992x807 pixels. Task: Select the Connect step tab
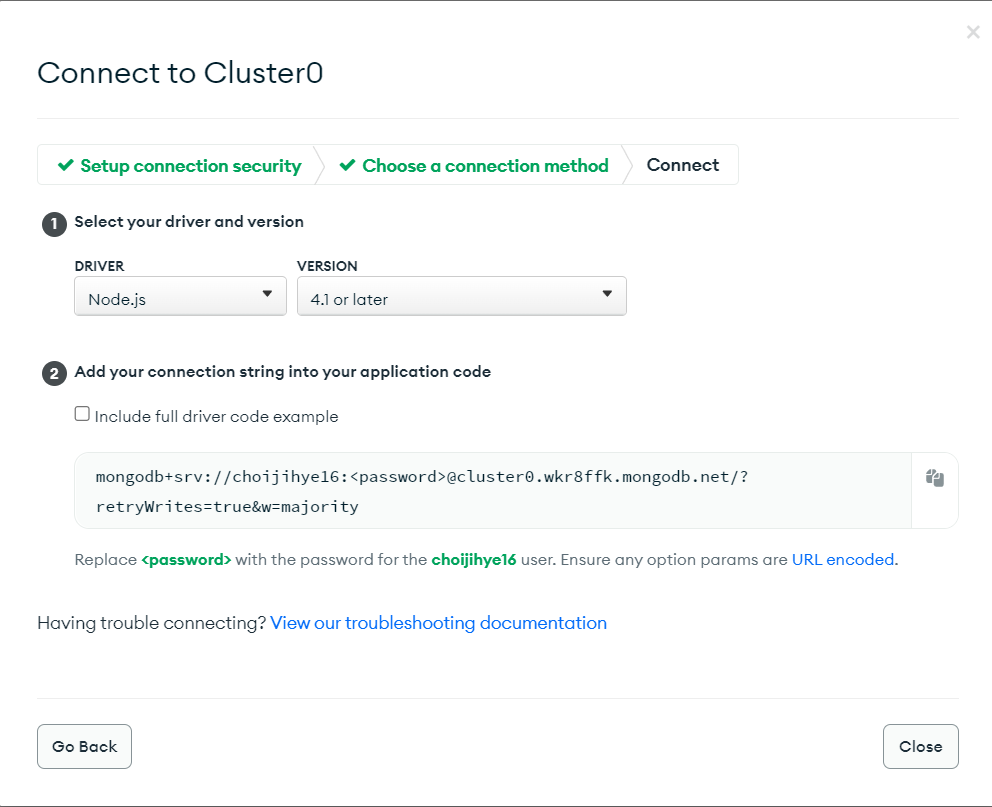(x=682, y=166)
